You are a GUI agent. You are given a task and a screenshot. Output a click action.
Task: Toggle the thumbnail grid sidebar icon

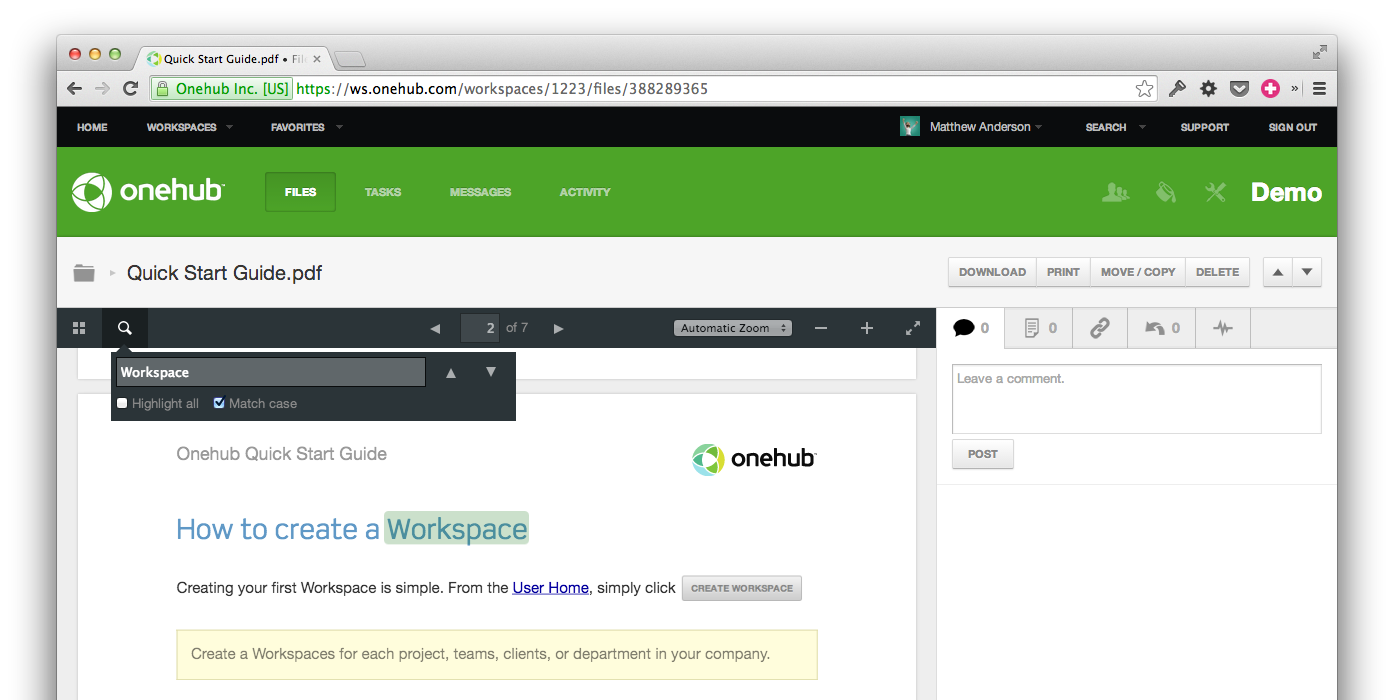[x=79, y=328]
